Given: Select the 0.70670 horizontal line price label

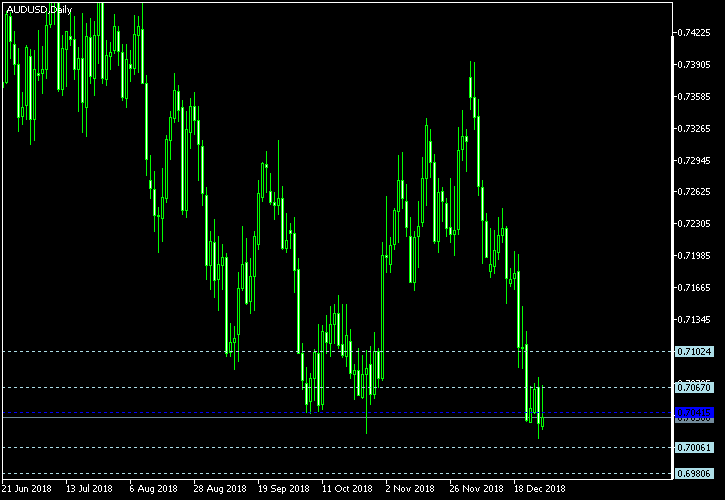Looking at the screenshot, I should pyautogui.click(x=694, y=387).
